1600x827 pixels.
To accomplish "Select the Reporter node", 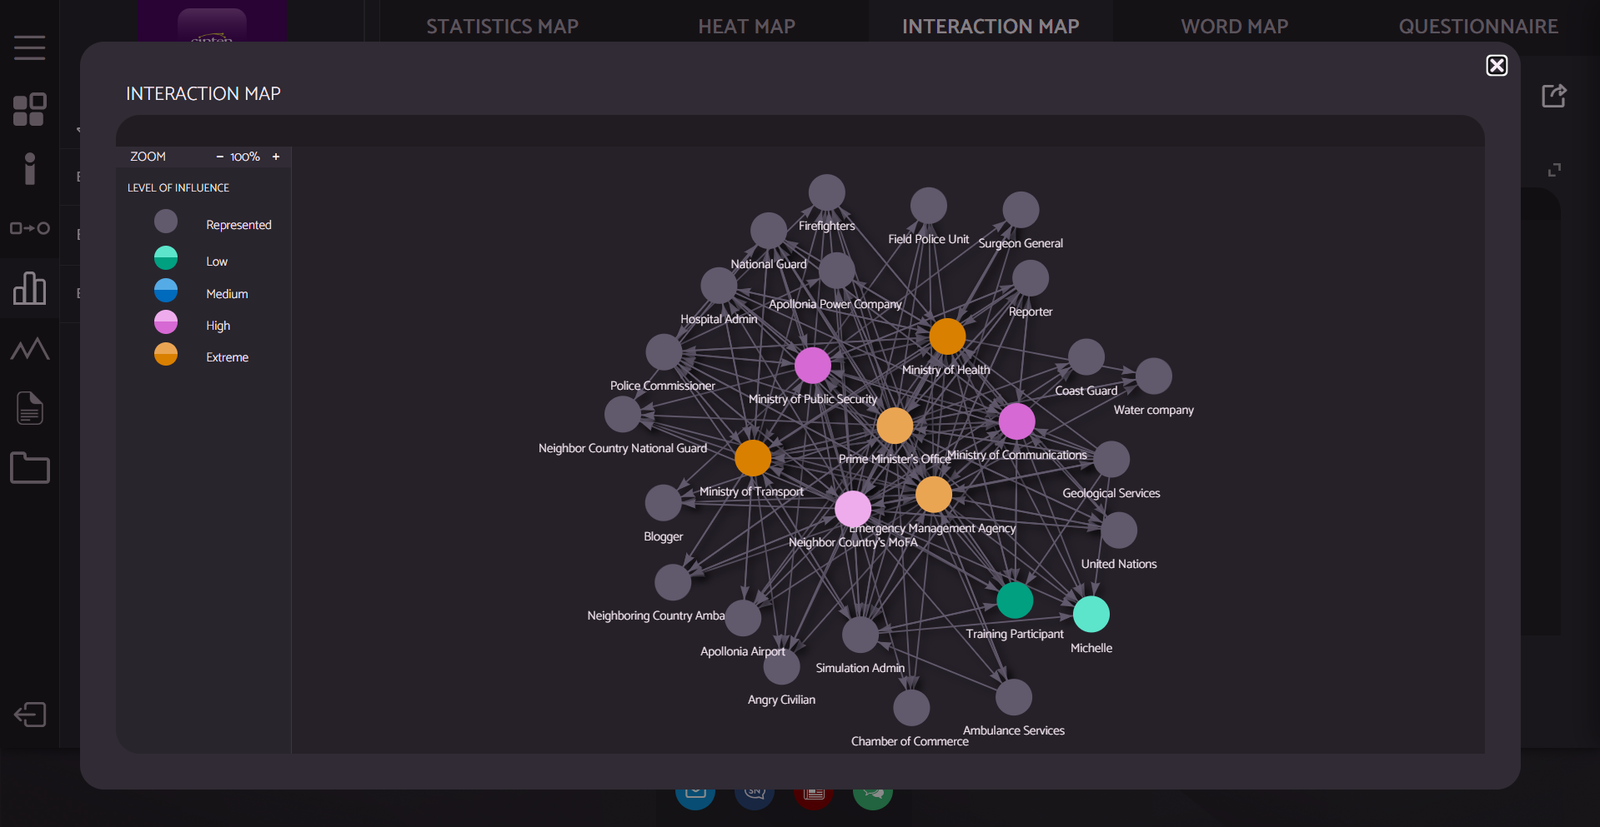I will tap(1031, 278).
